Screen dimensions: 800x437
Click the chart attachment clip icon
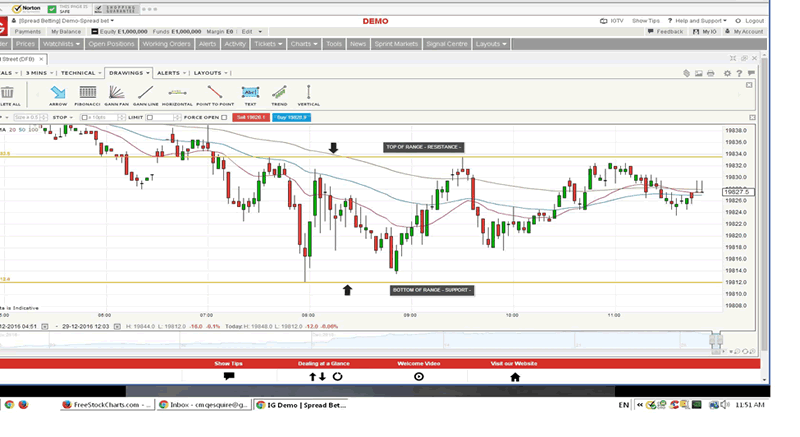pyautogui.click(x=686, y=73)
